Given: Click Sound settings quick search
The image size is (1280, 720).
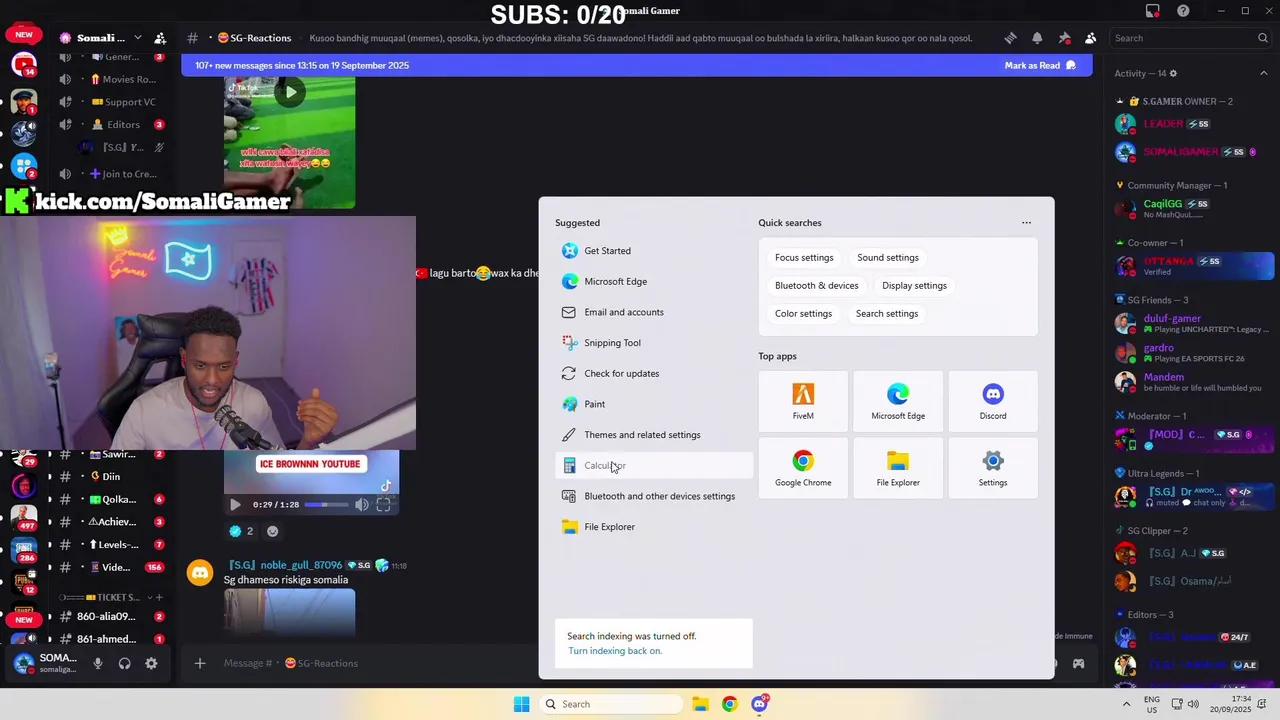Looking at the screenshot, I should click(887, 258).
